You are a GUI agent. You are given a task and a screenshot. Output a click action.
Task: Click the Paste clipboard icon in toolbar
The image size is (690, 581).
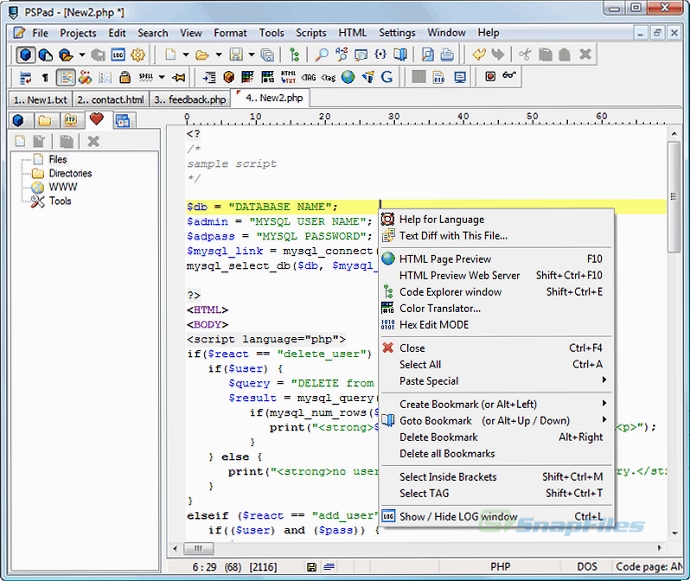click(x=565, y=55)
